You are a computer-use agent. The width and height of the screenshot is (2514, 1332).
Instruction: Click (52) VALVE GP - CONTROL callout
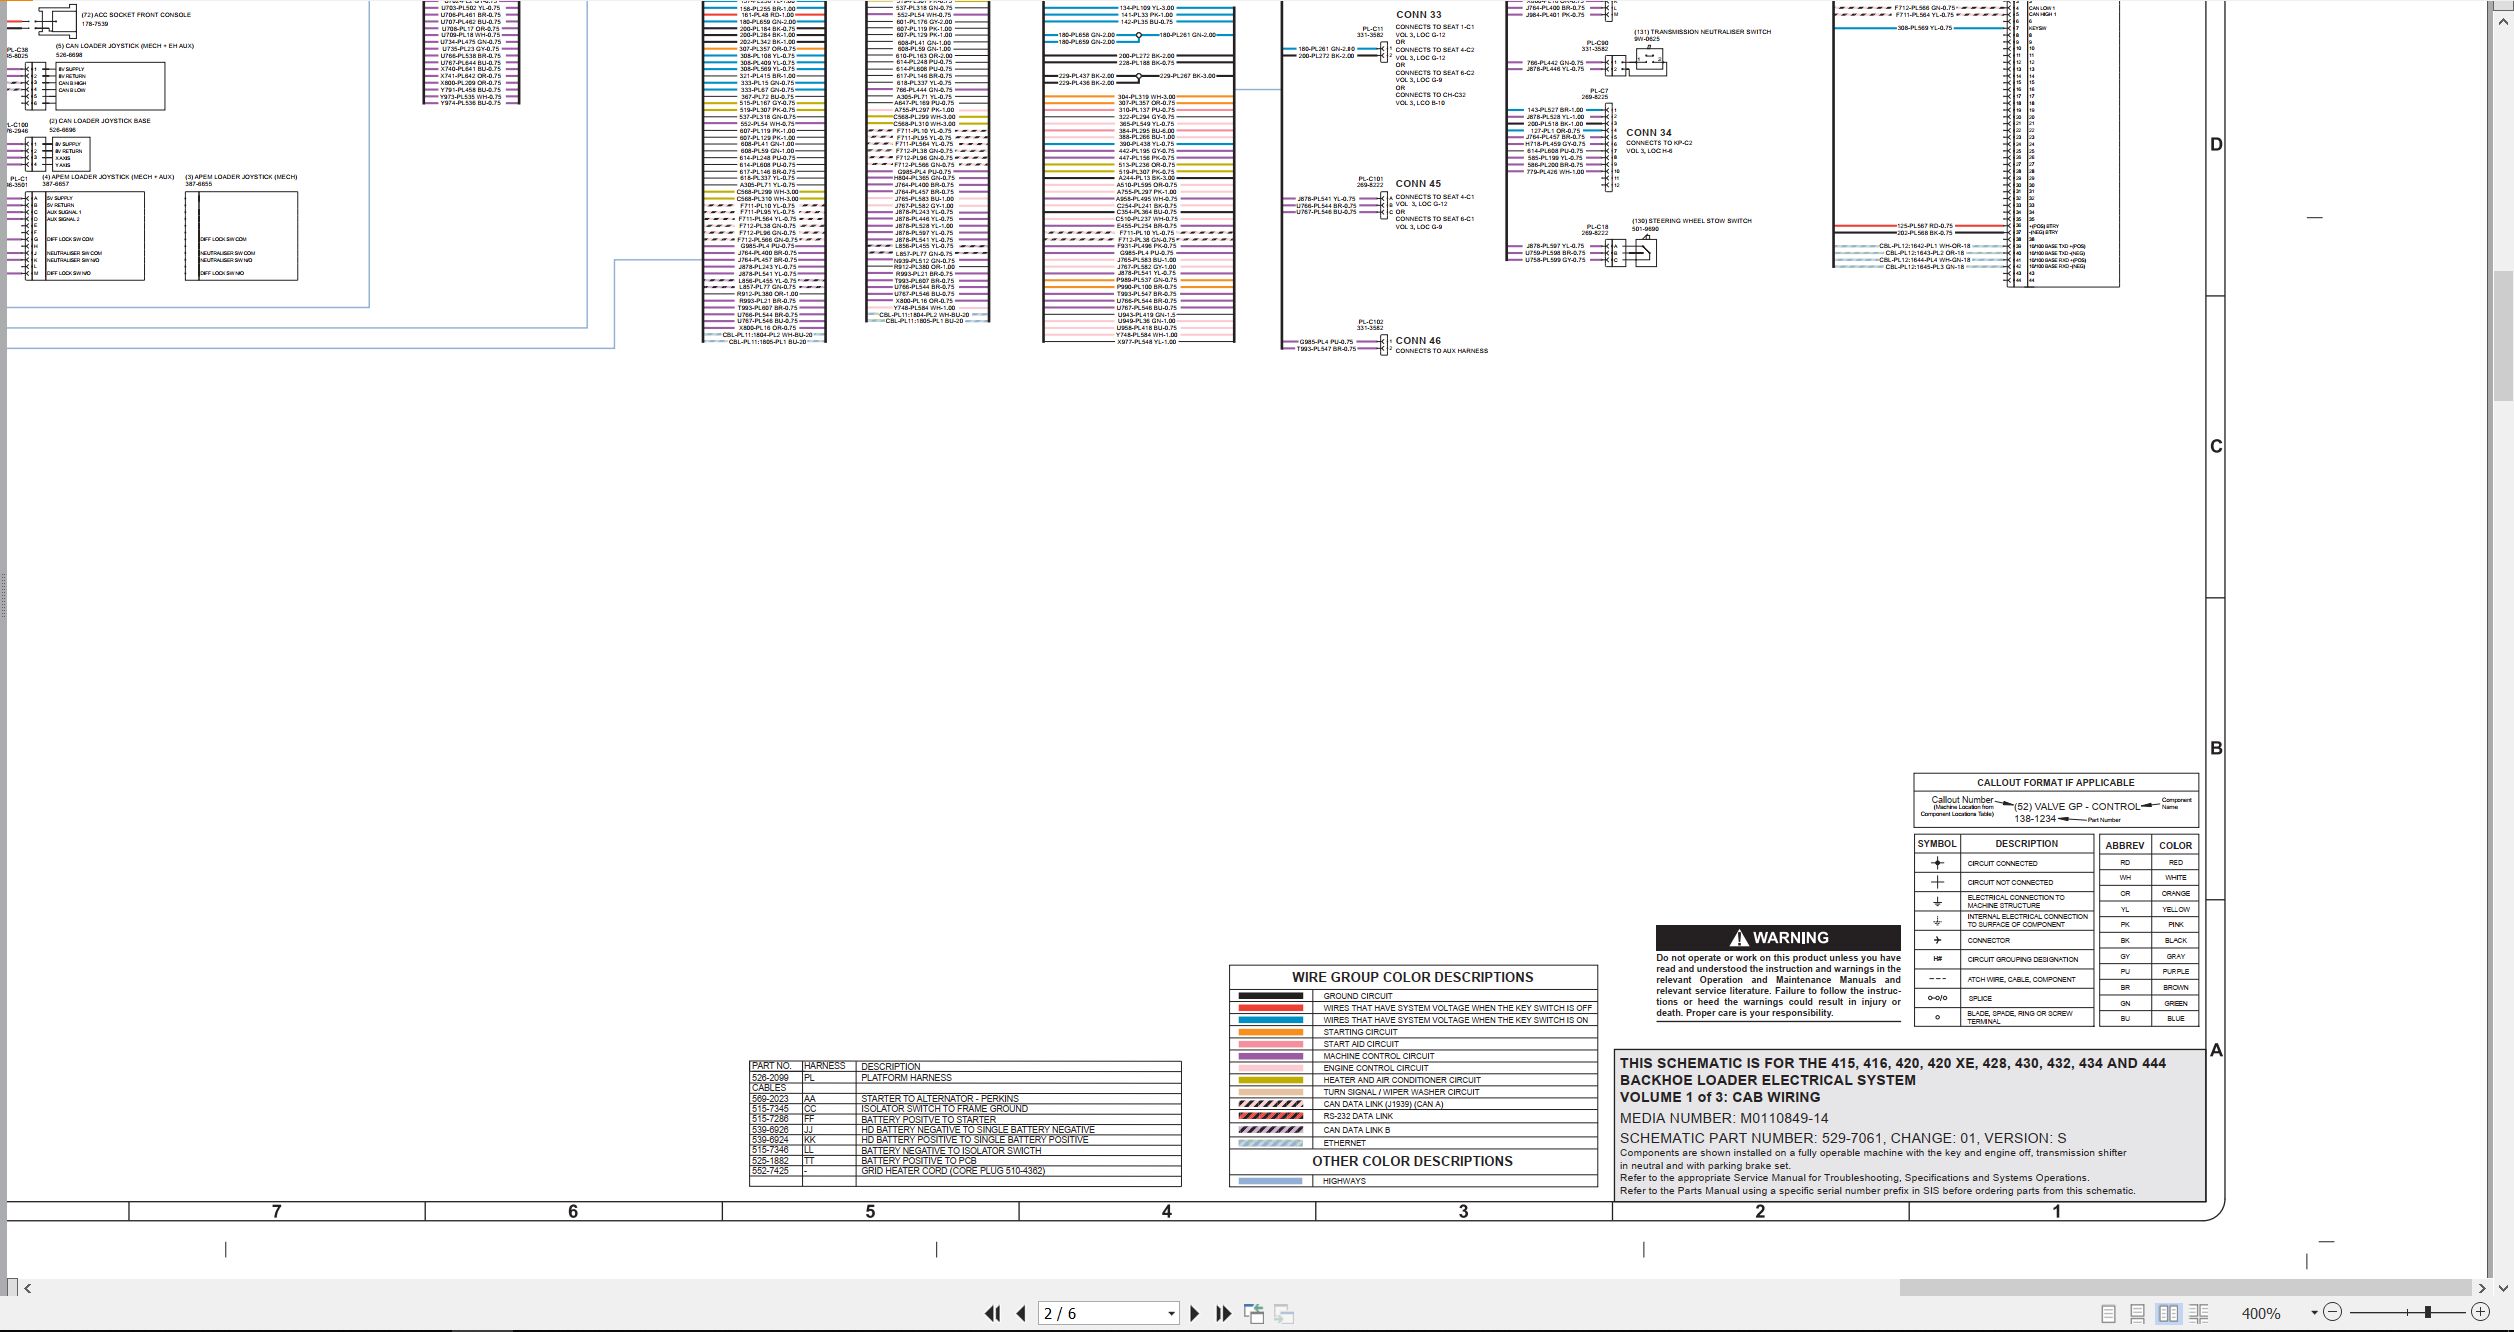[2077, 807]
